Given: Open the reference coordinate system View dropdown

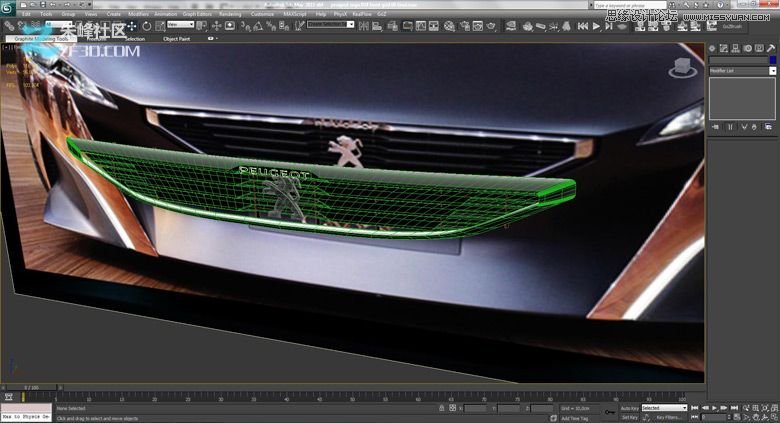Looking at the screenshot, I should (180, 24).
